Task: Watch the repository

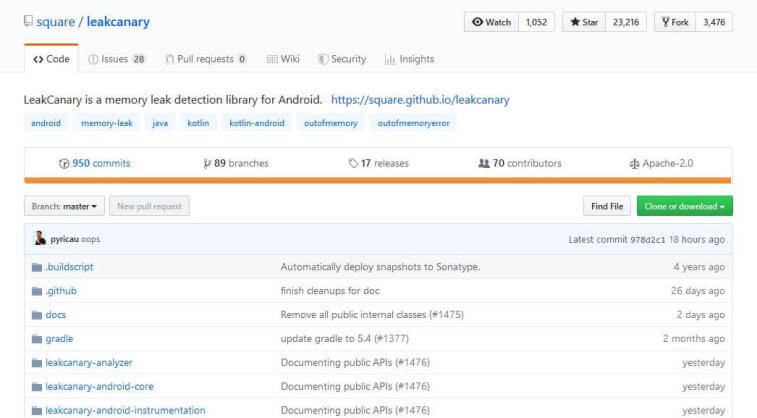Action: click(491, 22)
